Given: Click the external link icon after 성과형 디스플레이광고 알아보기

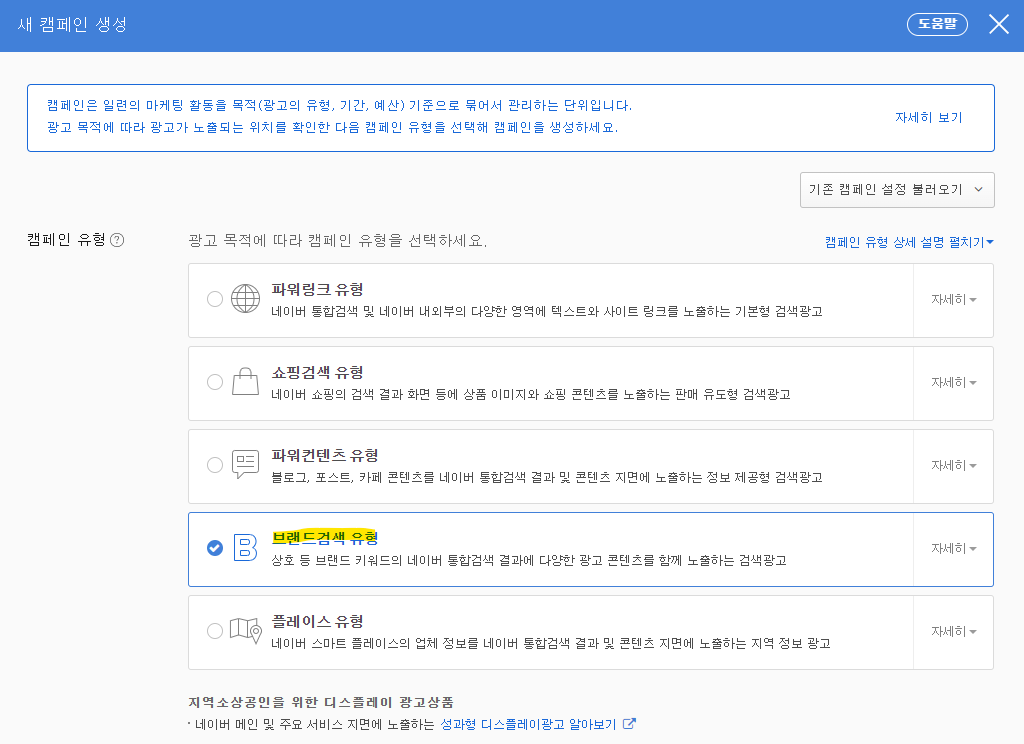Looking at the screenshot, I should [629, 724].
